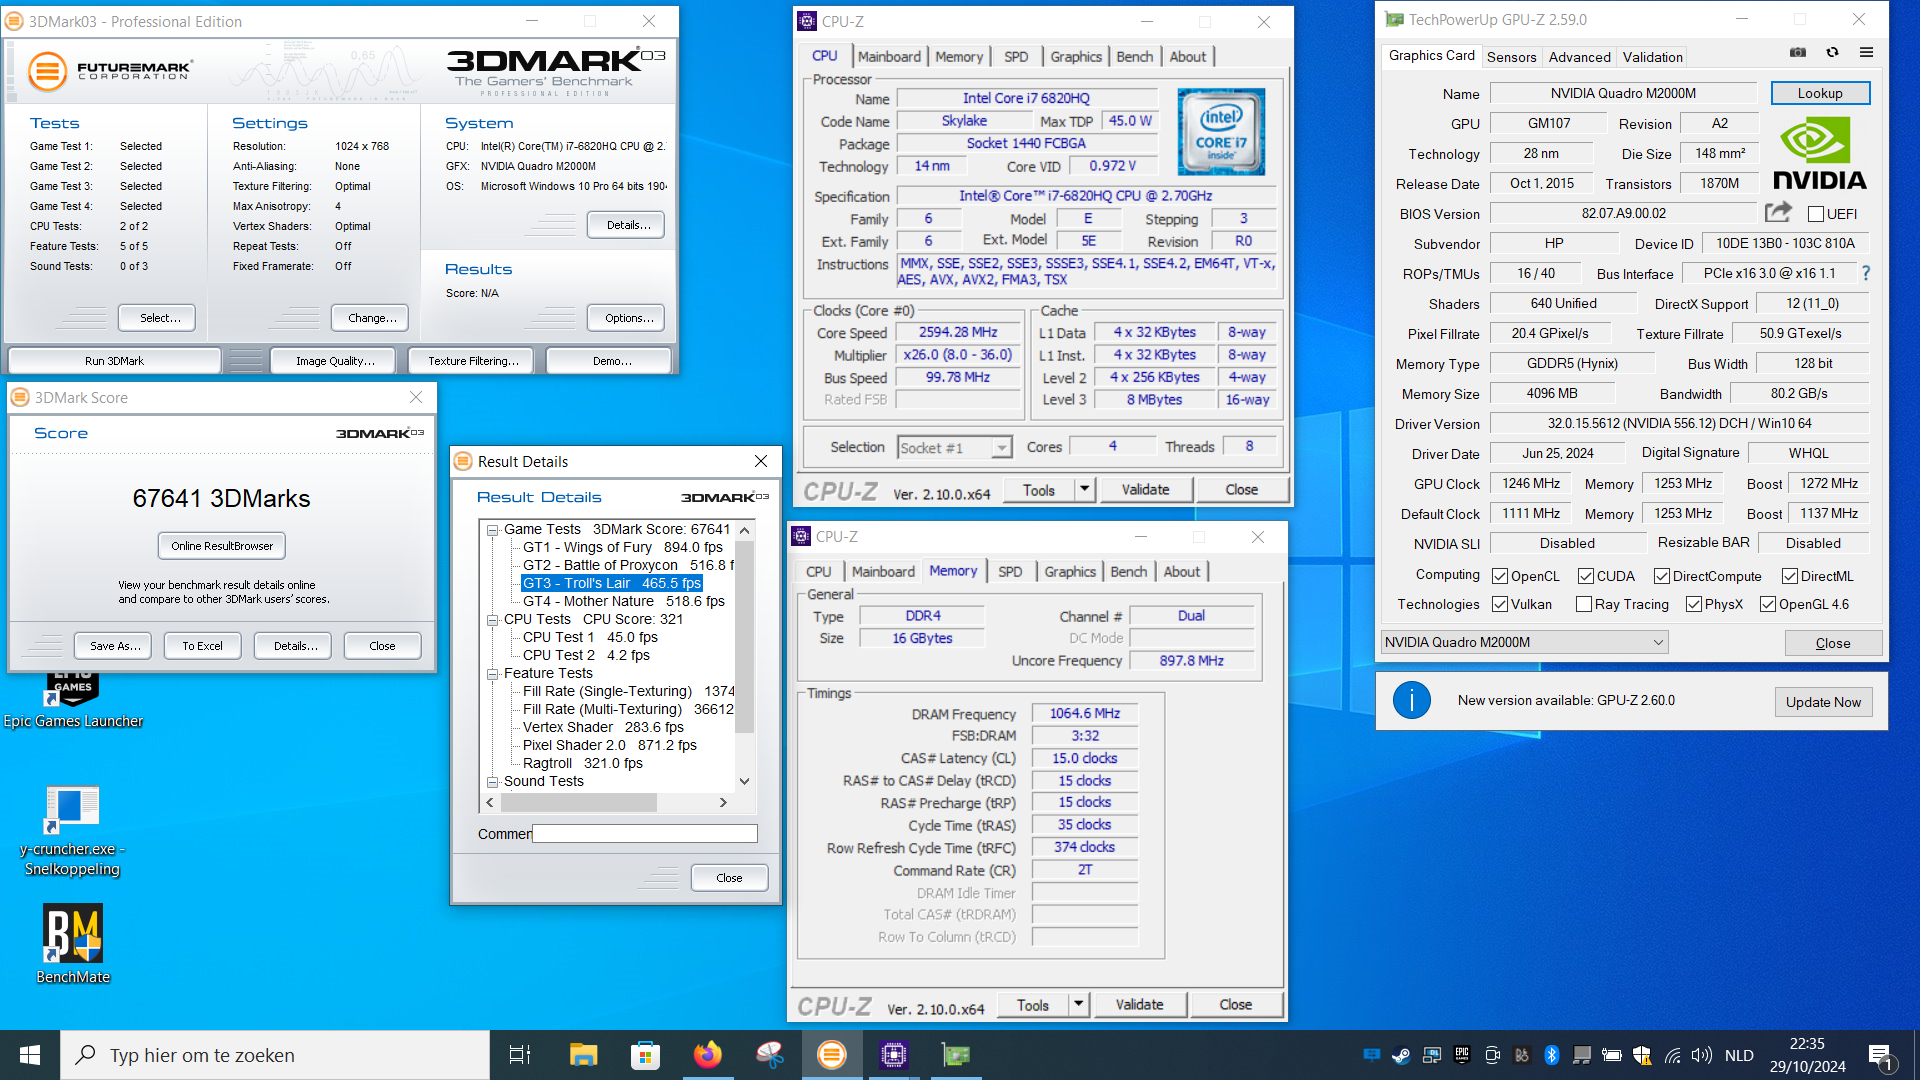Toggle the DirectML checkbox

(x=1790, y=576)
